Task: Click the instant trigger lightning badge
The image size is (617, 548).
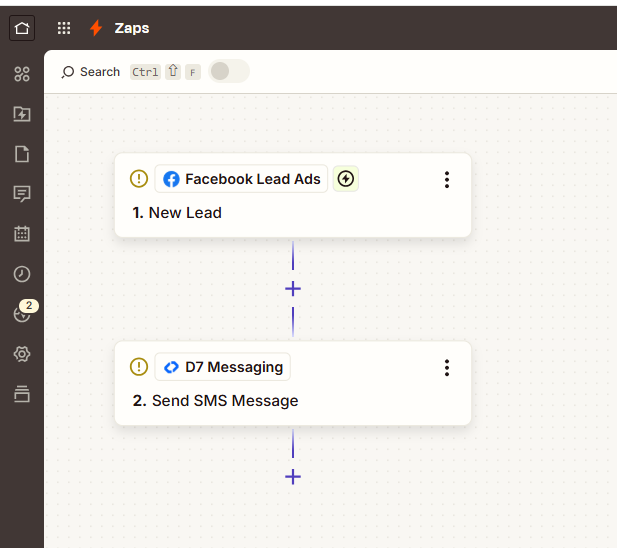Action: [346, 179]
